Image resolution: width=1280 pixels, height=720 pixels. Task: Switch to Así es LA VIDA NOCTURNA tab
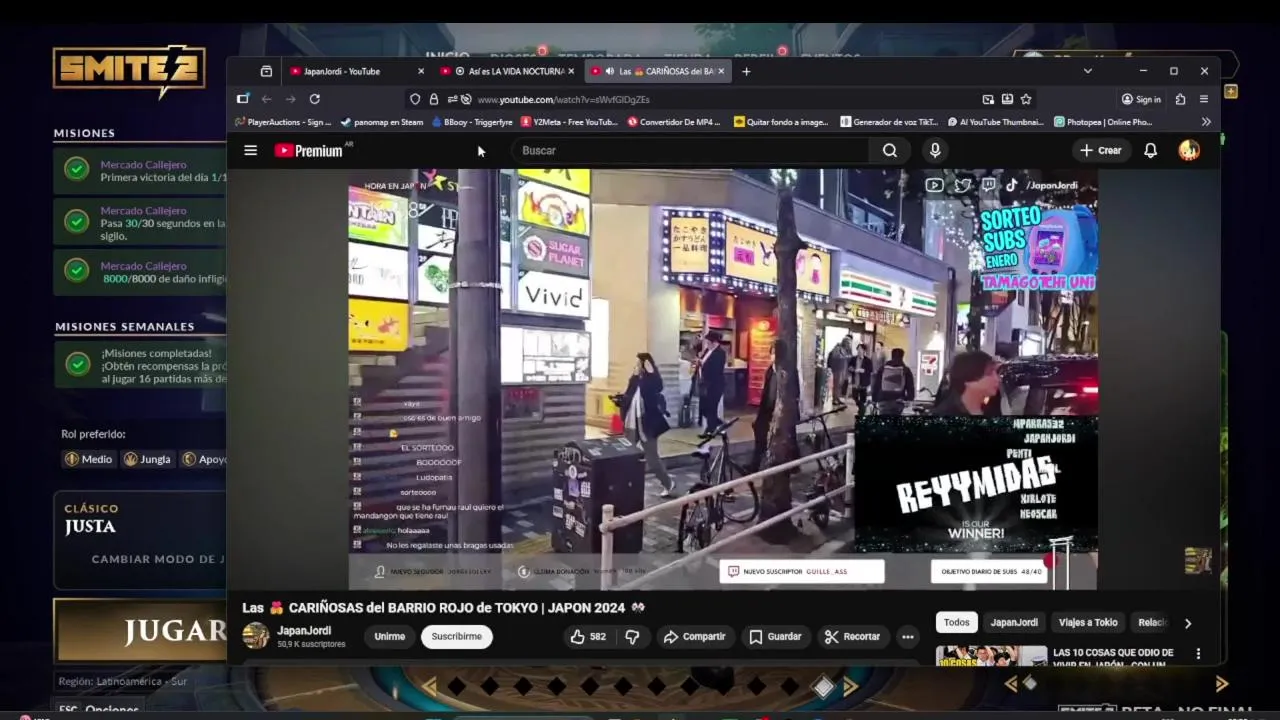[507, 71]
